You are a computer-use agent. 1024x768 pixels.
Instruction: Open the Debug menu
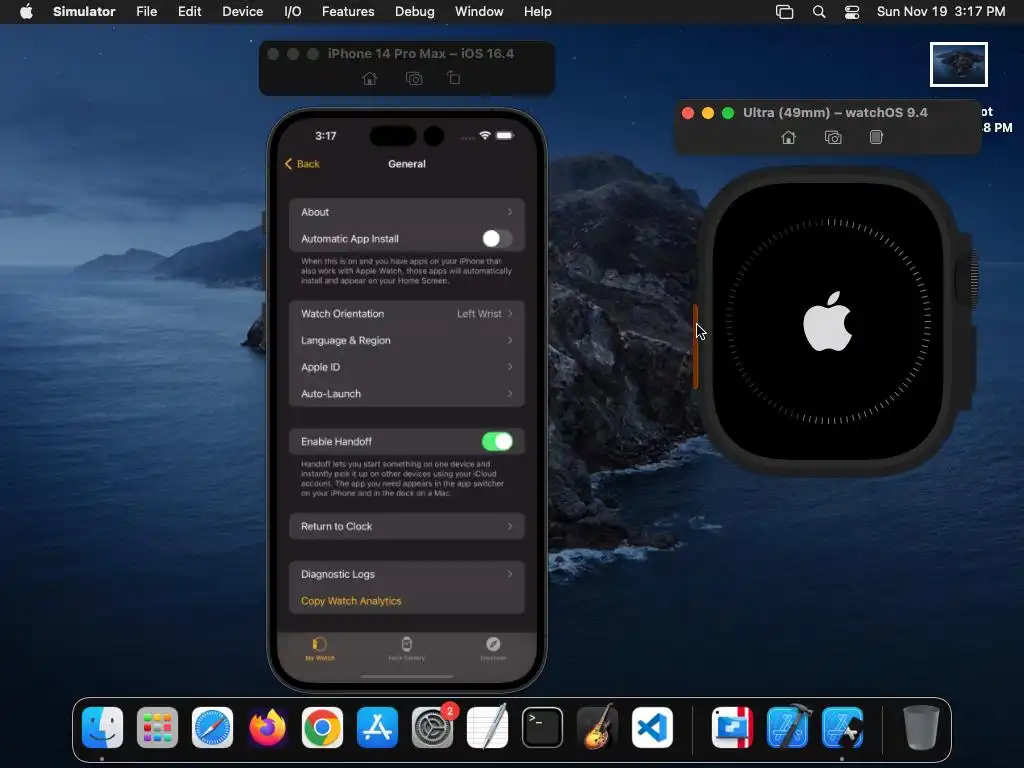pos(415,12)
